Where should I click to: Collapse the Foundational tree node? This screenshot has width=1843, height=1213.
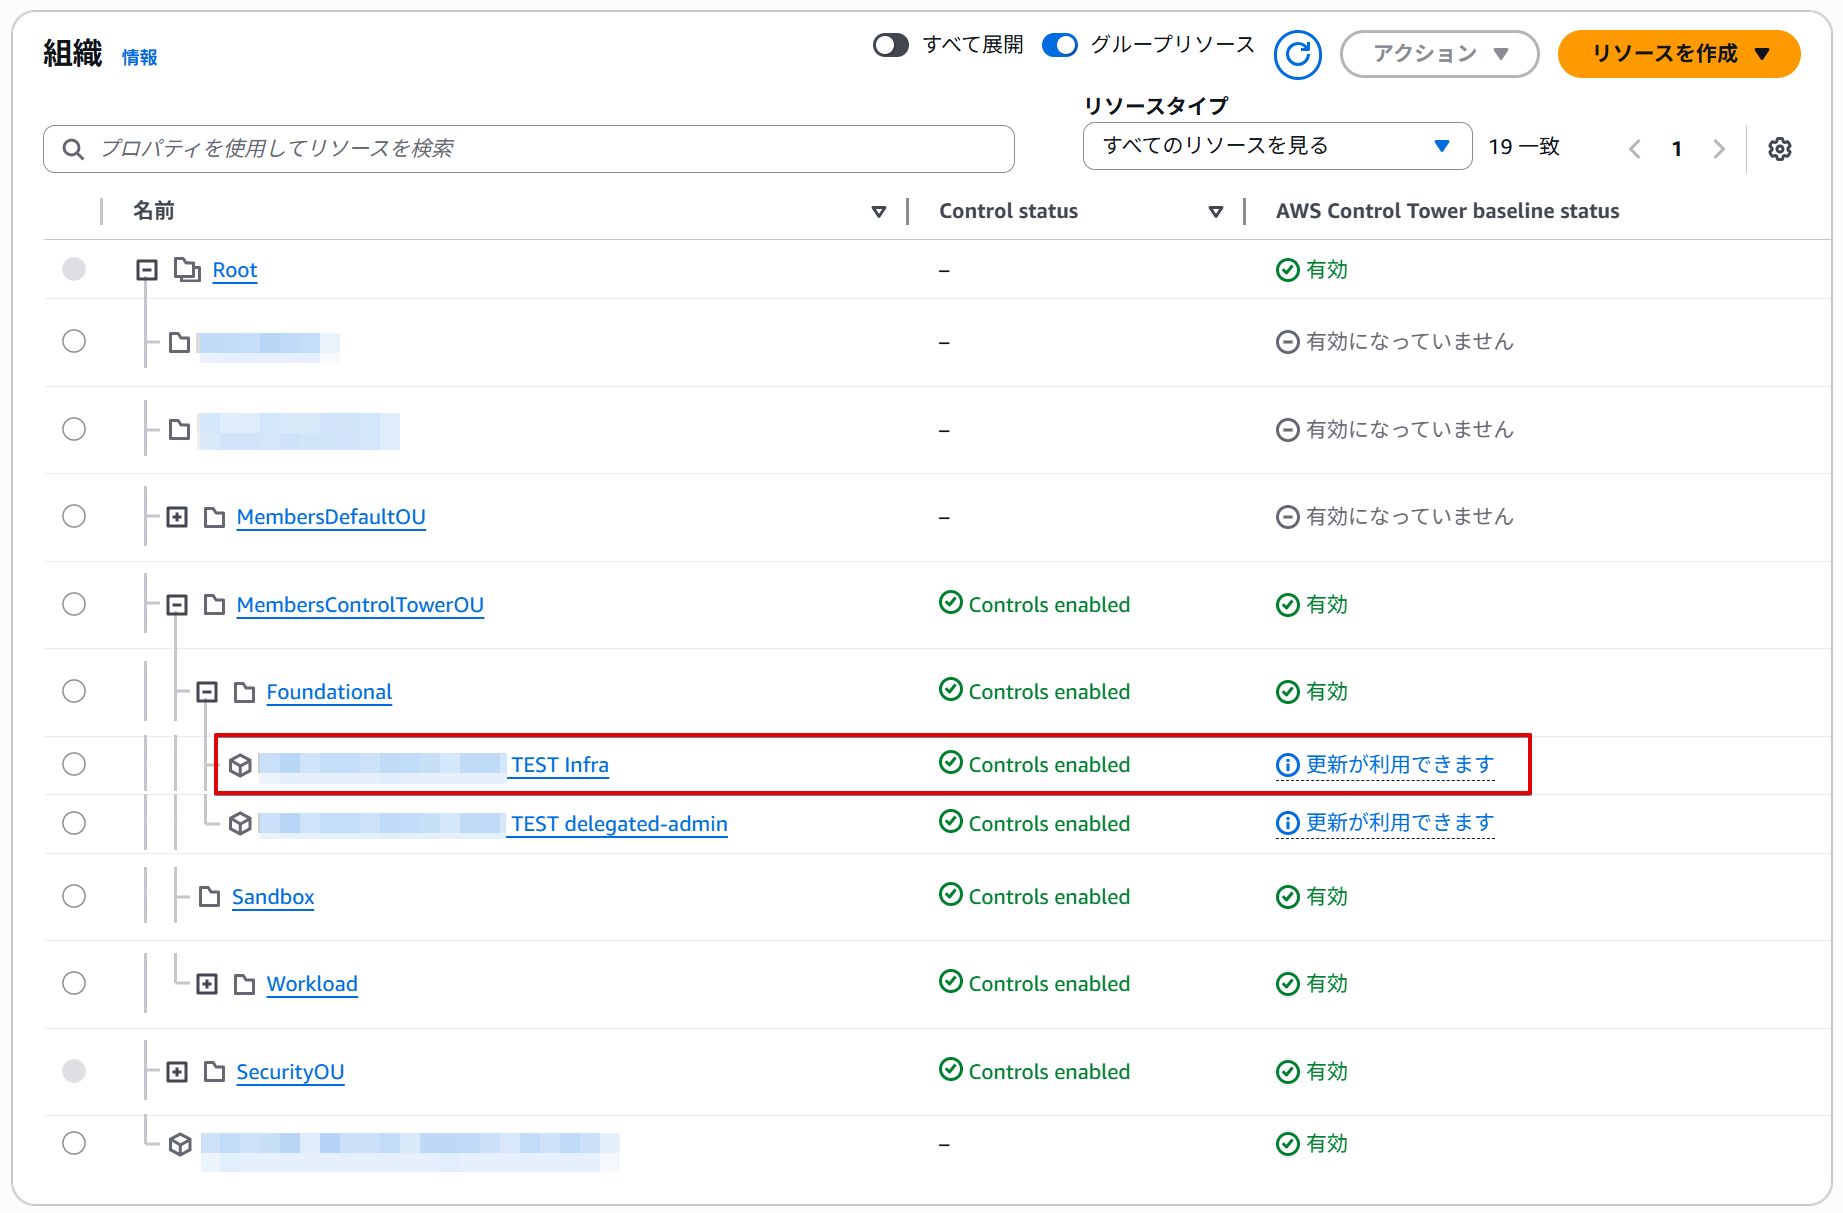pos(207,692)
